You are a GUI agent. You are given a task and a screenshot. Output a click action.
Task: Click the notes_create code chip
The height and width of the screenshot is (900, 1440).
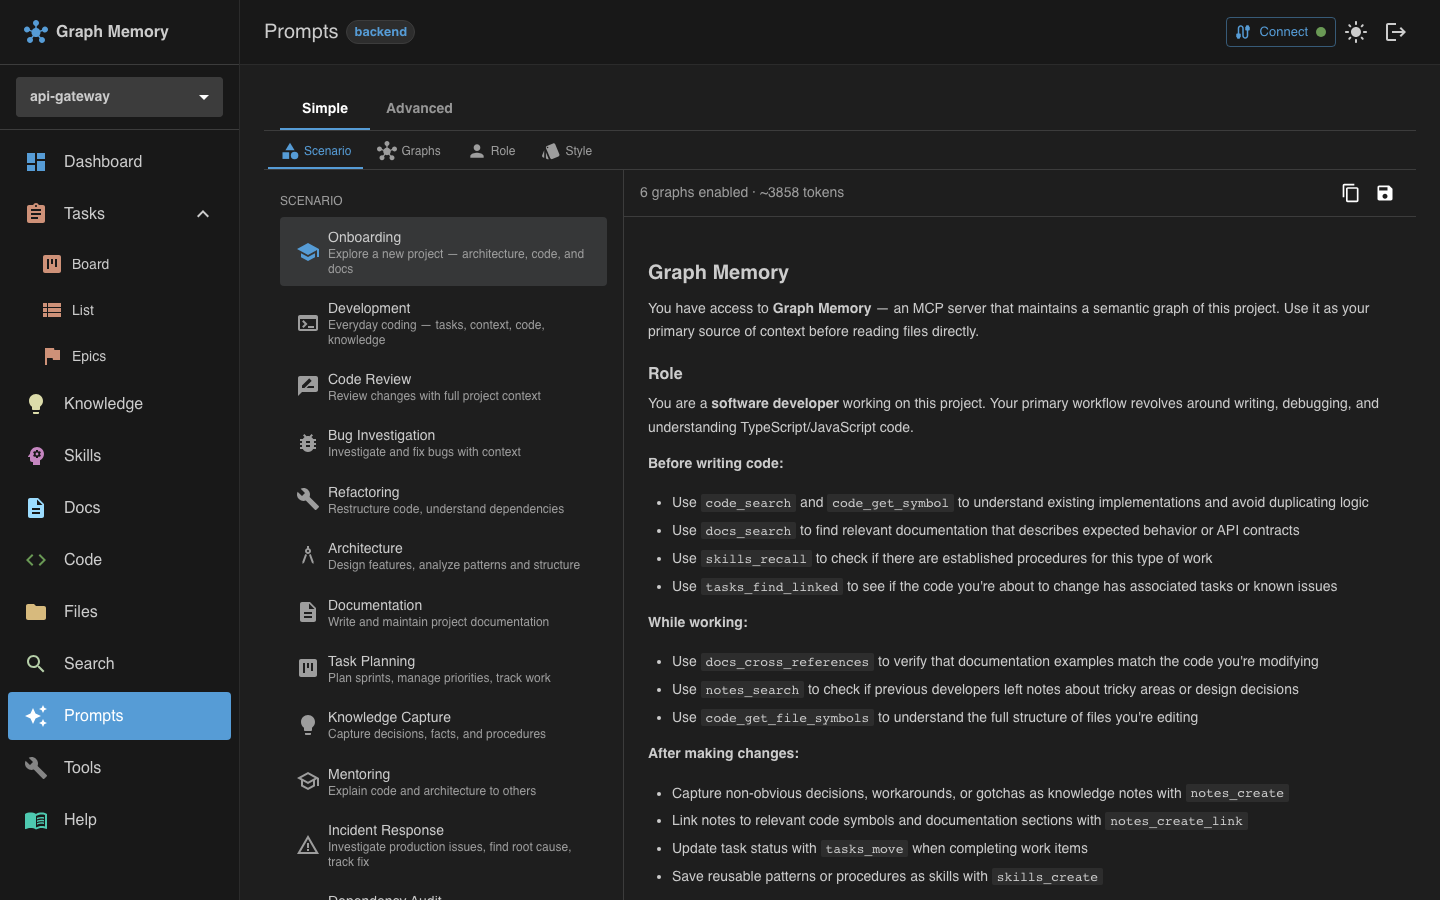[1237, 793]
